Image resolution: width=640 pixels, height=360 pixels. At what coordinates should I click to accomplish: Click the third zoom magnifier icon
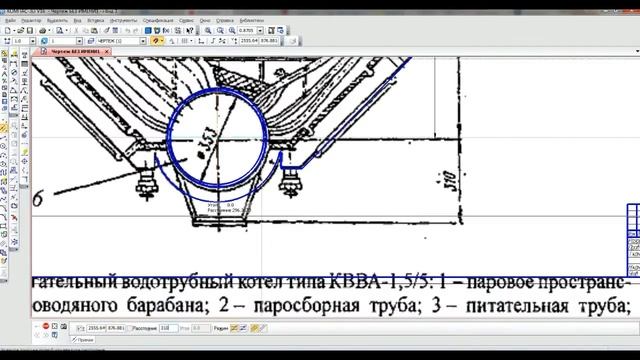point(232,31)
